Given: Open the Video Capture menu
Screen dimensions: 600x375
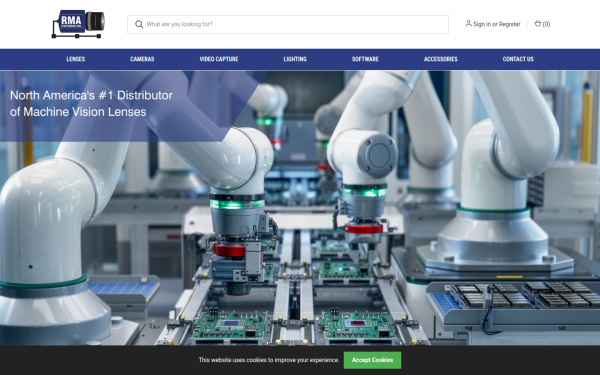Looking at the screenshot, I should coord(219,59).
